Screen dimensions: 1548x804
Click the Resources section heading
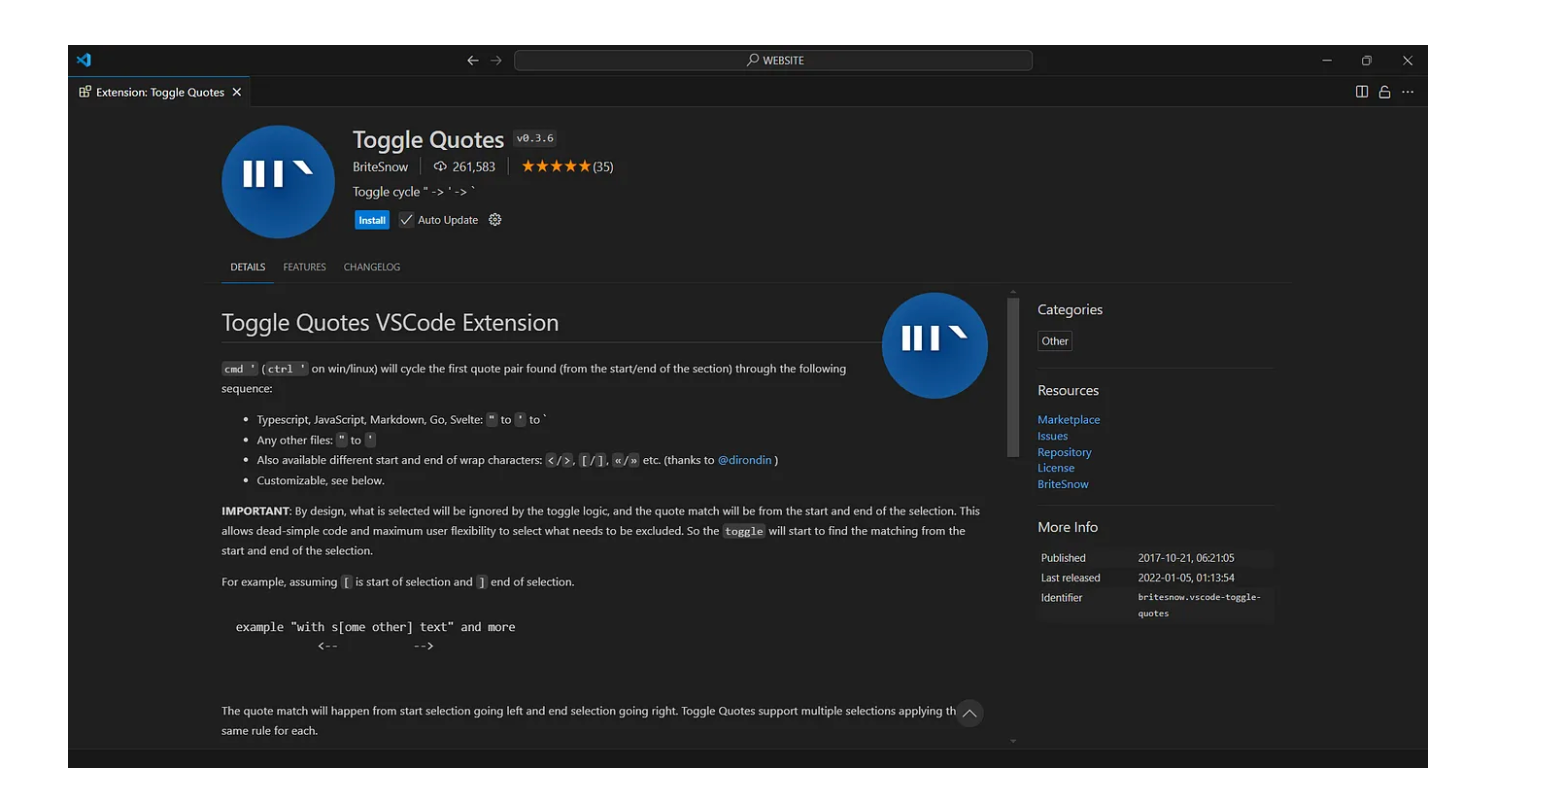(x=1068, y=391)
